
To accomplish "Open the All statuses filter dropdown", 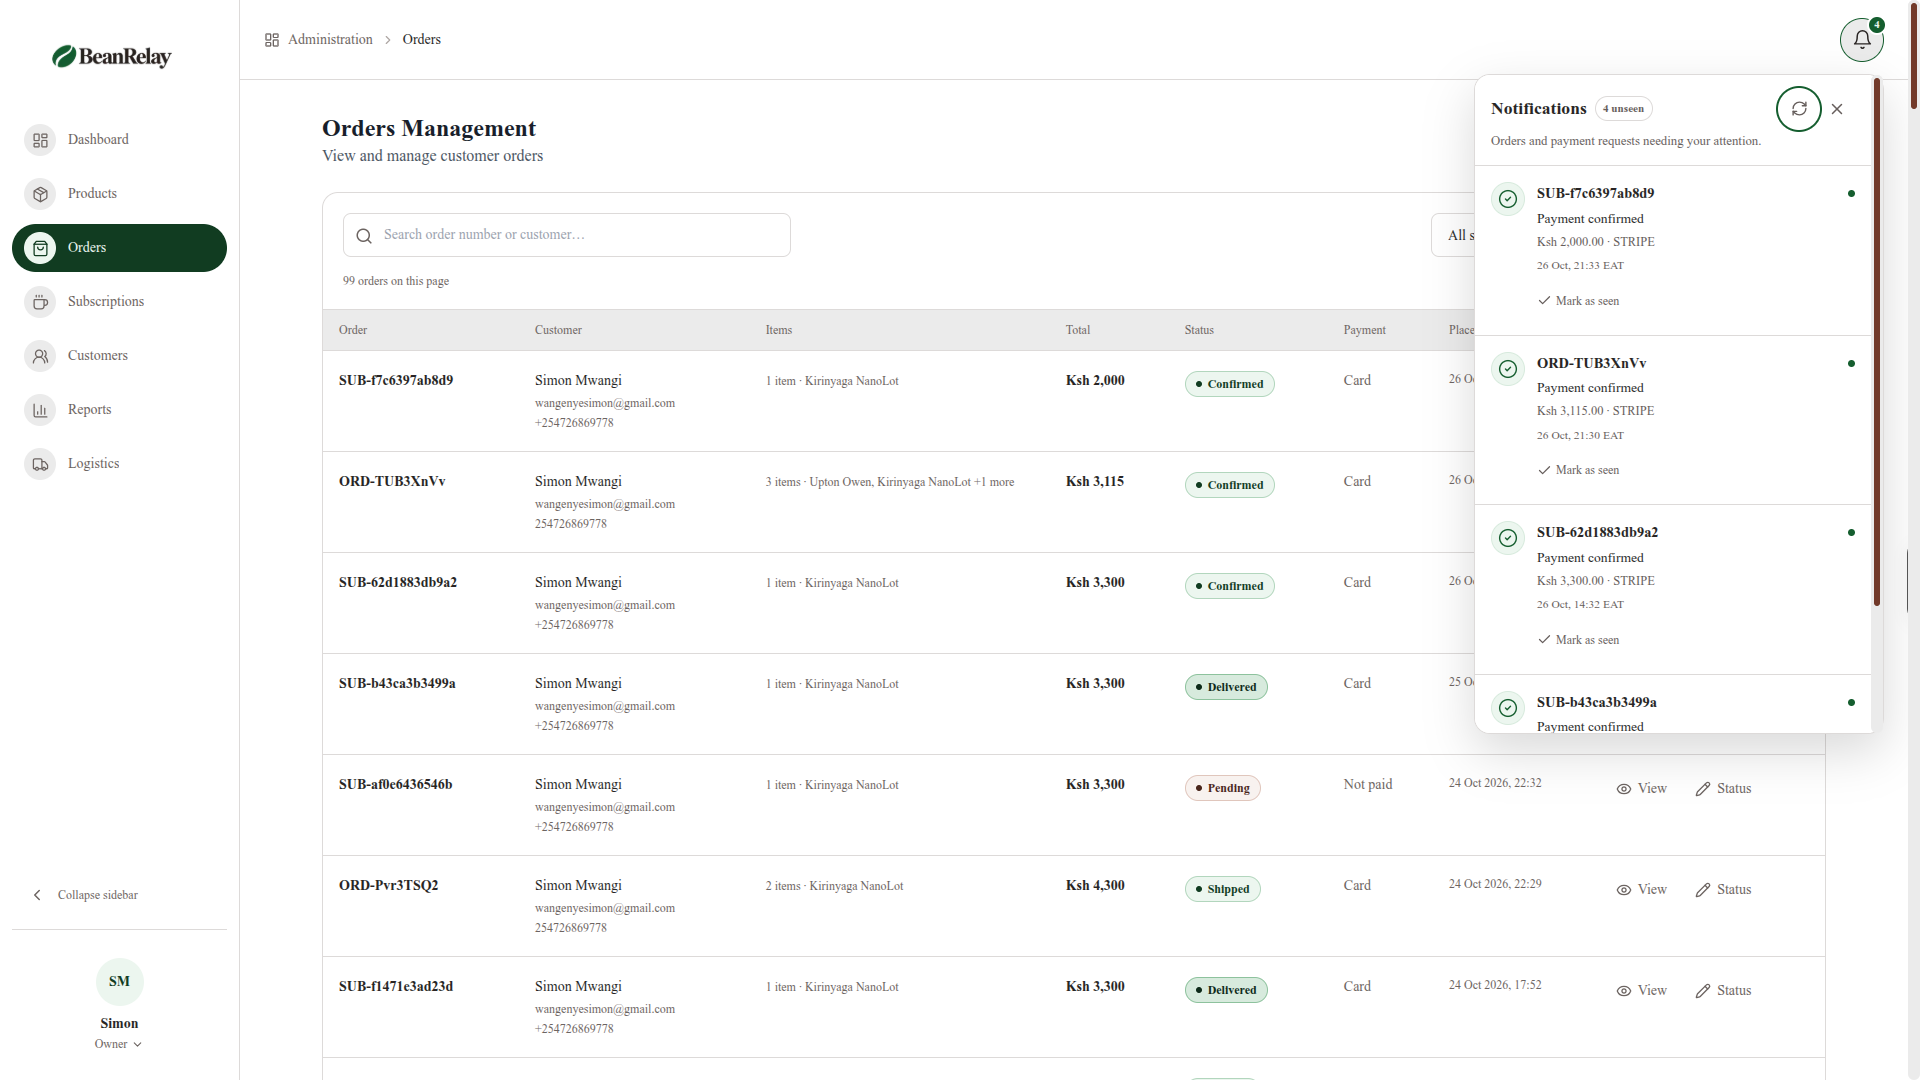I will pyautogui.click(x=1453, y=235).
